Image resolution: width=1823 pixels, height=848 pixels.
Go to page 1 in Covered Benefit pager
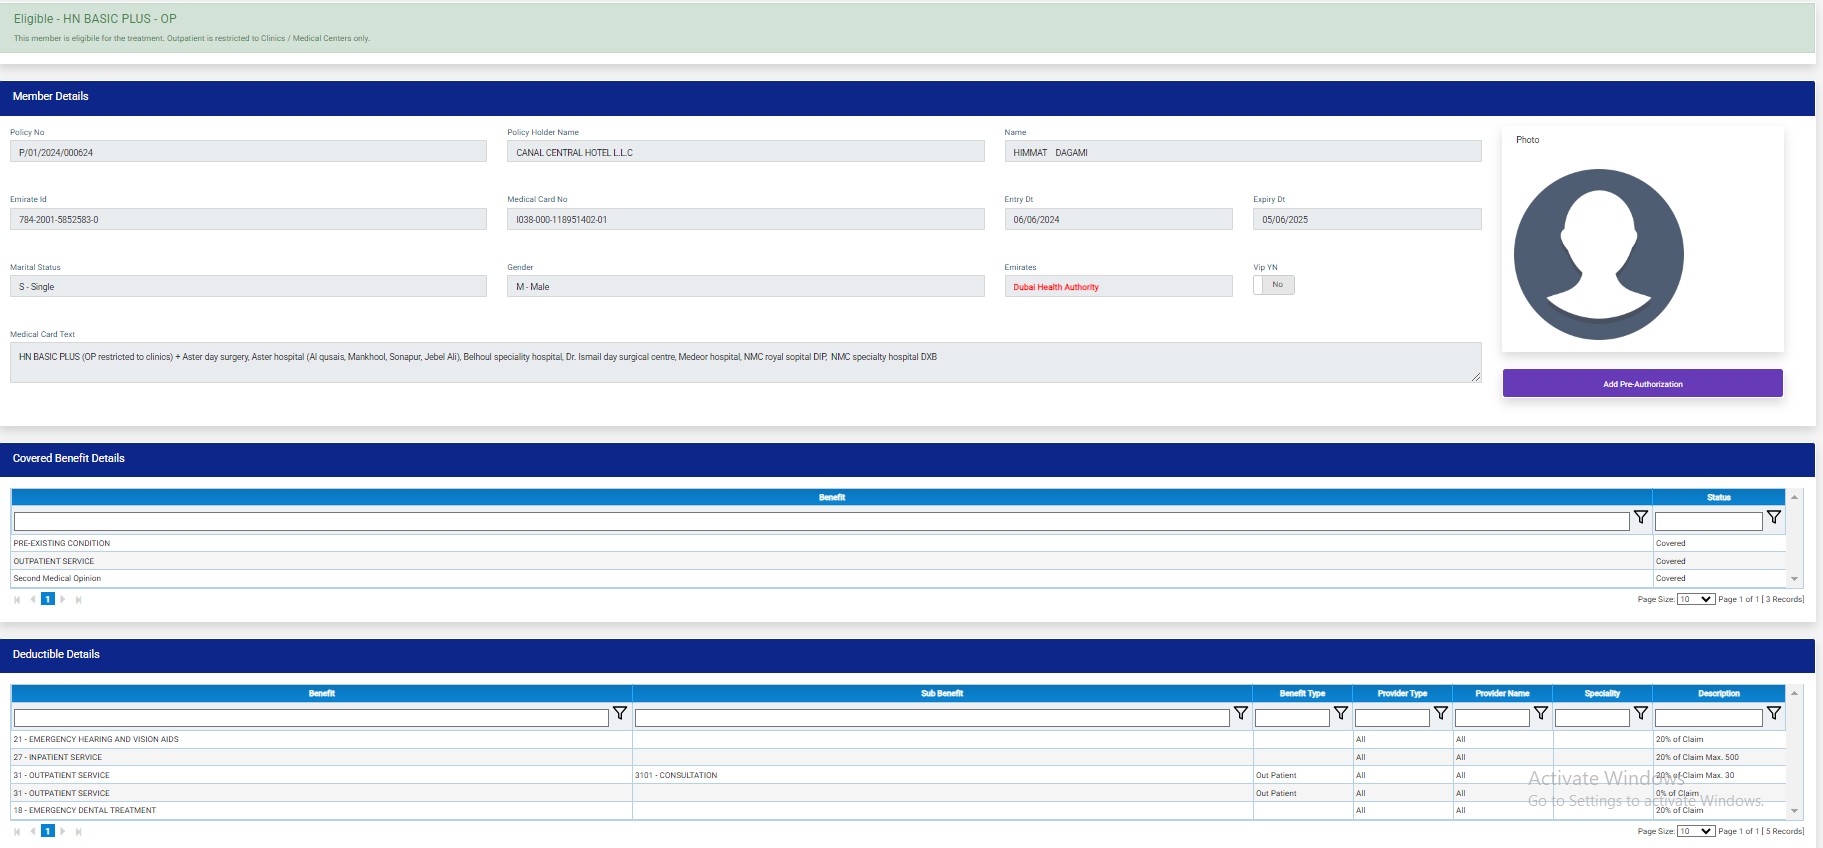coord(47,600)
